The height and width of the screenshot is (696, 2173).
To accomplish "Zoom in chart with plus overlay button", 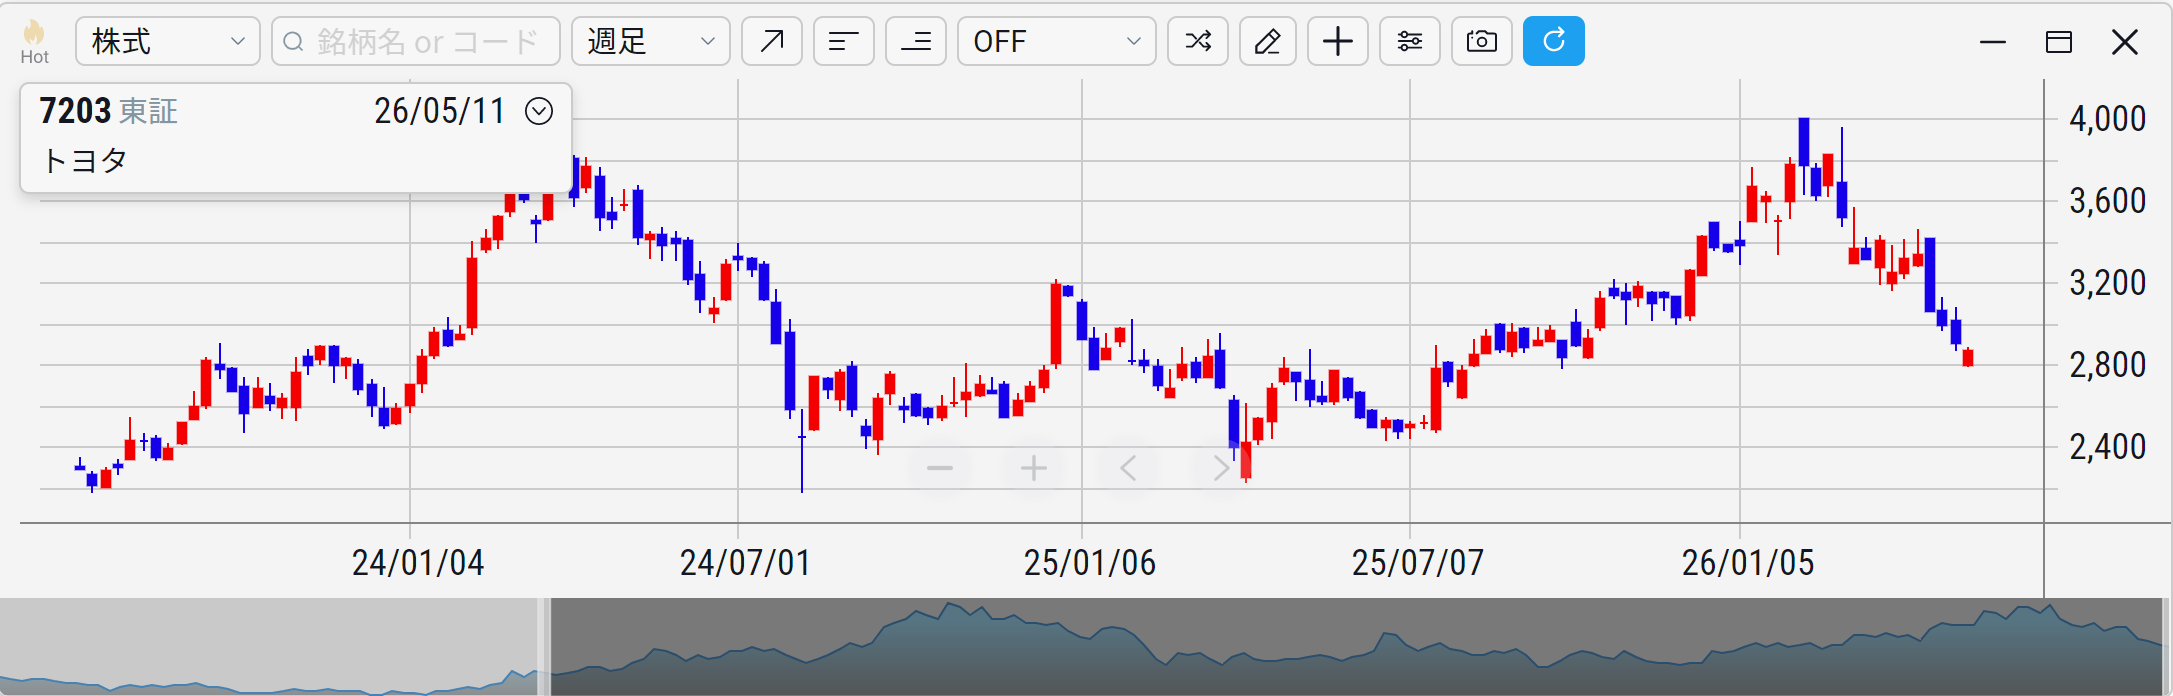I will click(1034, 468).
